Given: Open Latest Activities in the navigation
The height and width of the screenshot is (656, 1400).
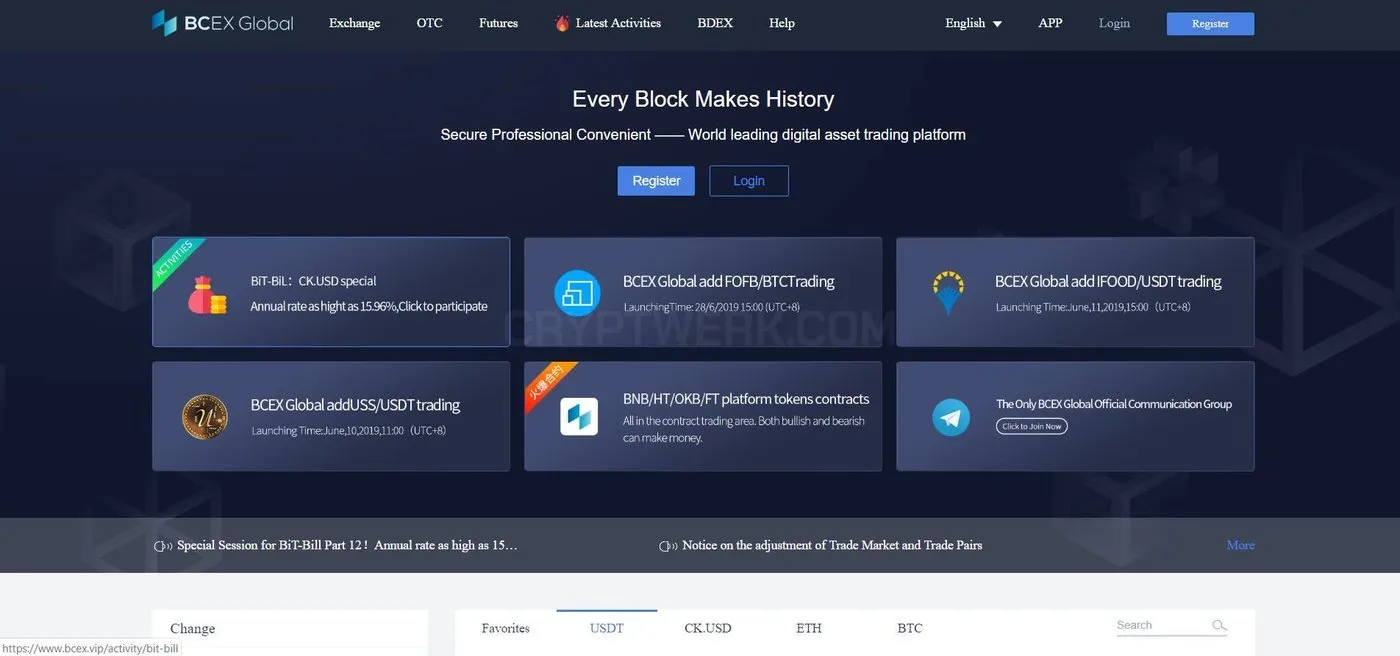Looking at the screenshot, I should 618,23.
